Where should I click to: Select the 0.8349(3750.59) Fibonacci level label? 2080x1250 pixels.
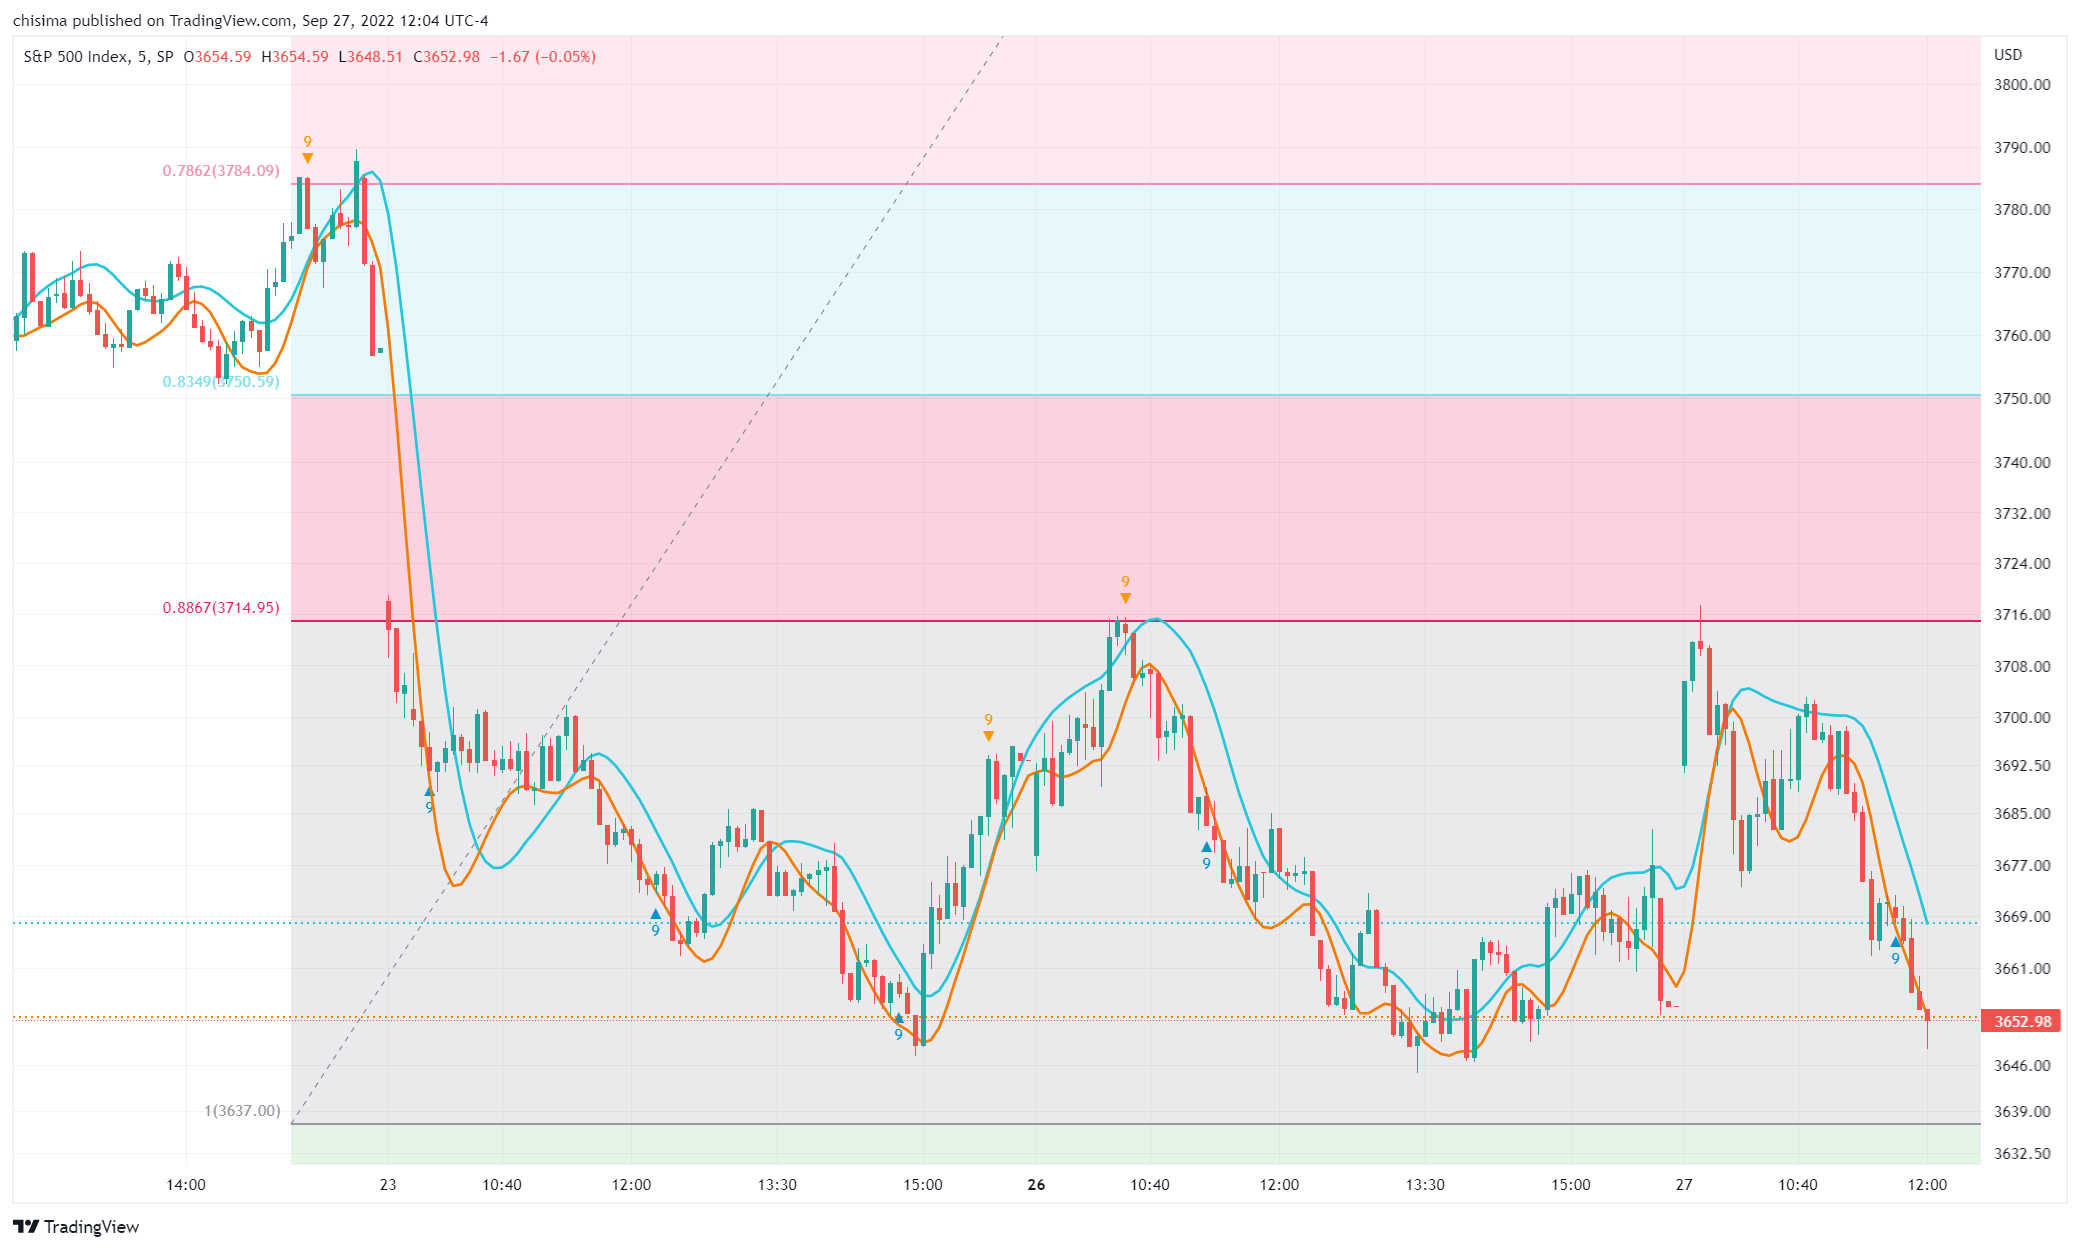click(x=221, y=382)
